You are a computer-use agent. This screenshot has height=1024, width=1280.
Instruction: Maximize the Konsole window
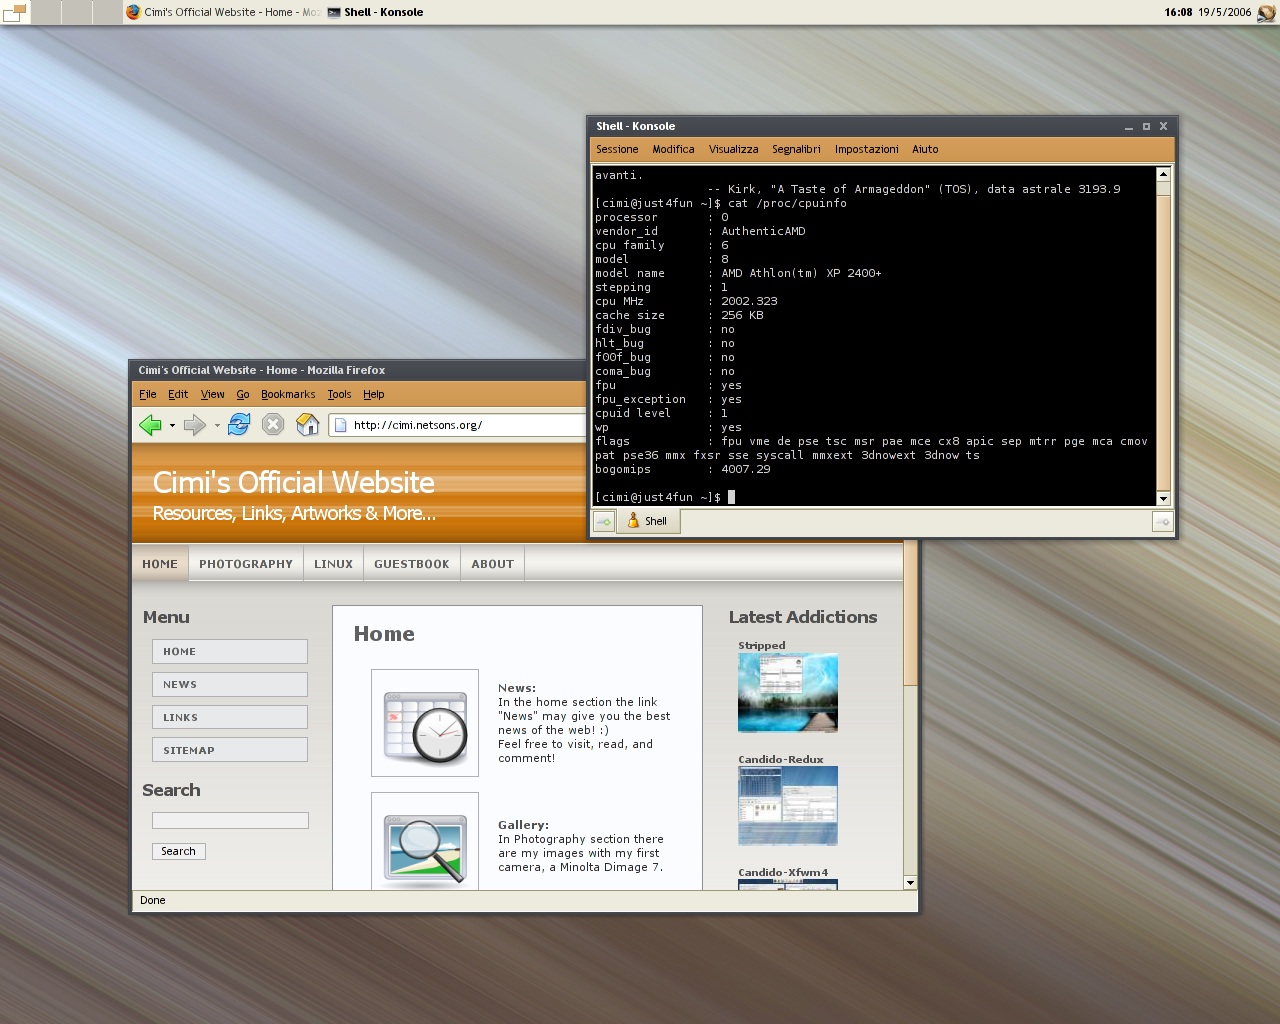point(1146,127)
